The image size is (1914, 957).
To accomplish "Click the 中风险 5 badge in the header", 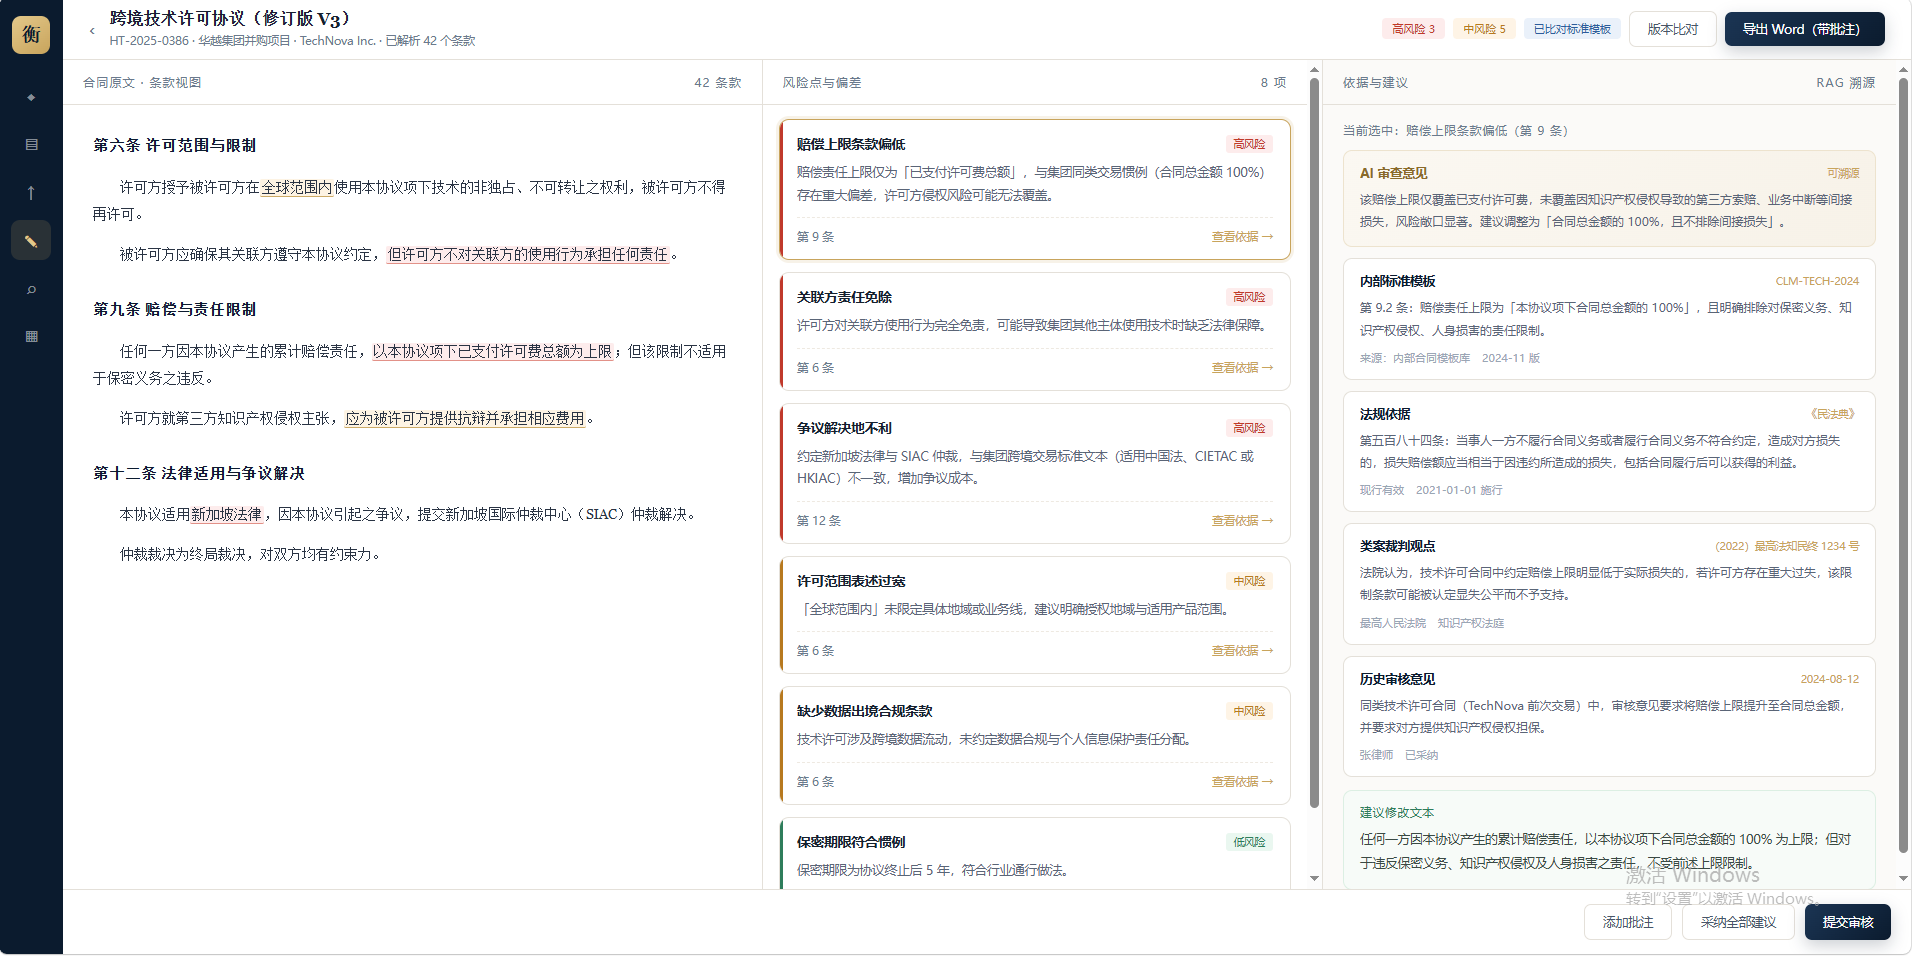I will (1484, 29).
